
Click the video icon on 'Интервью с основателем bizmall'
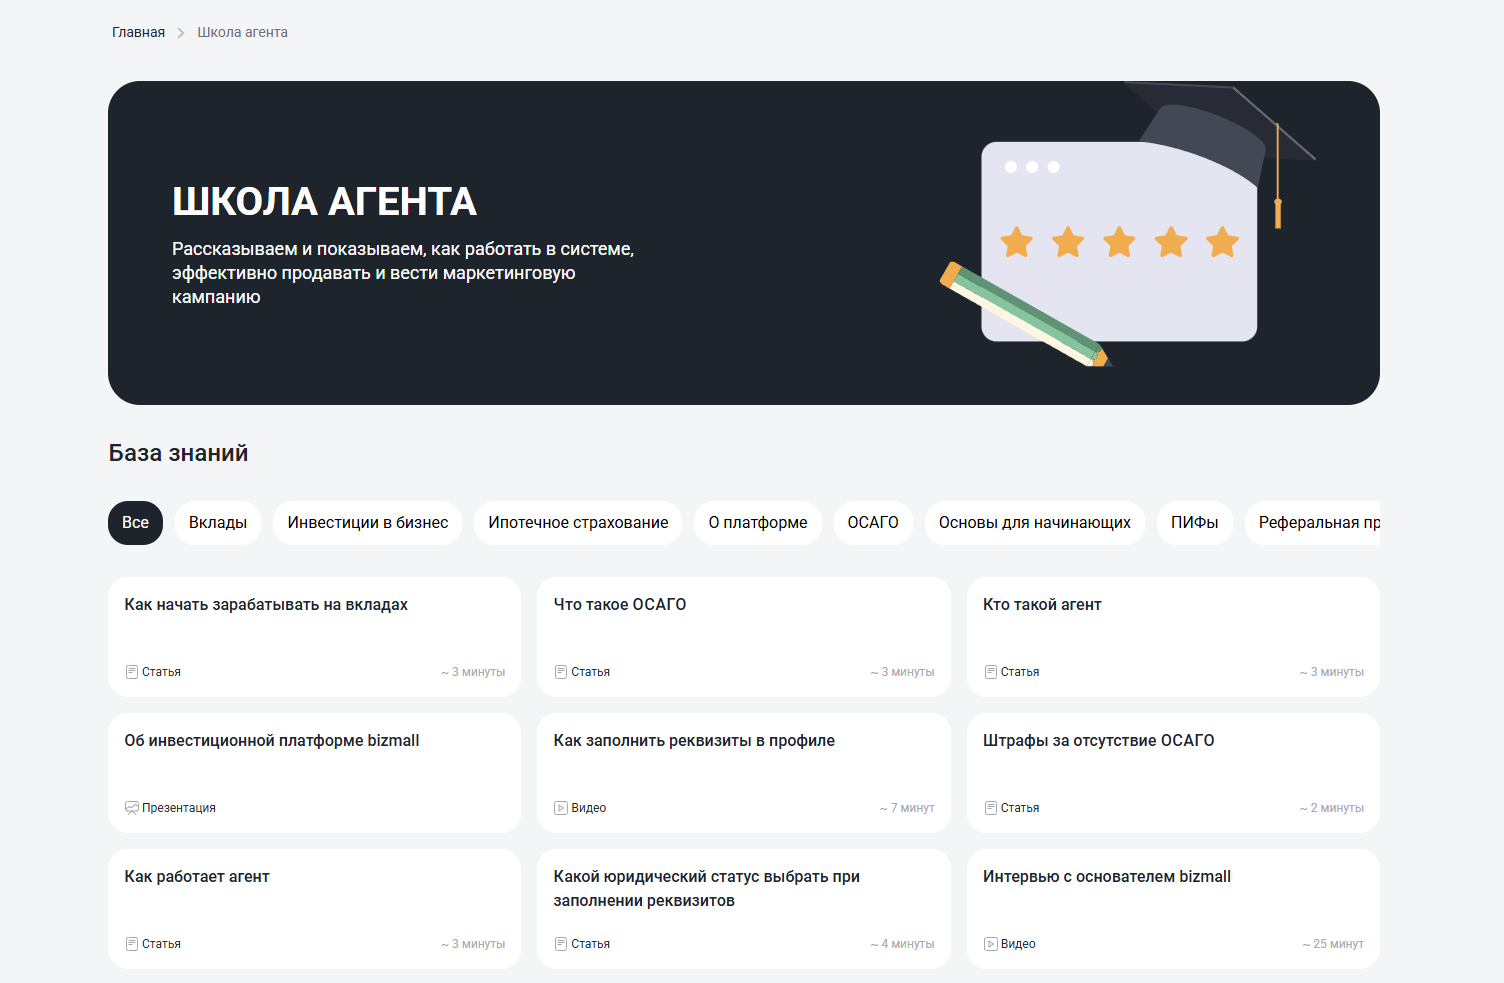[990, 943]
